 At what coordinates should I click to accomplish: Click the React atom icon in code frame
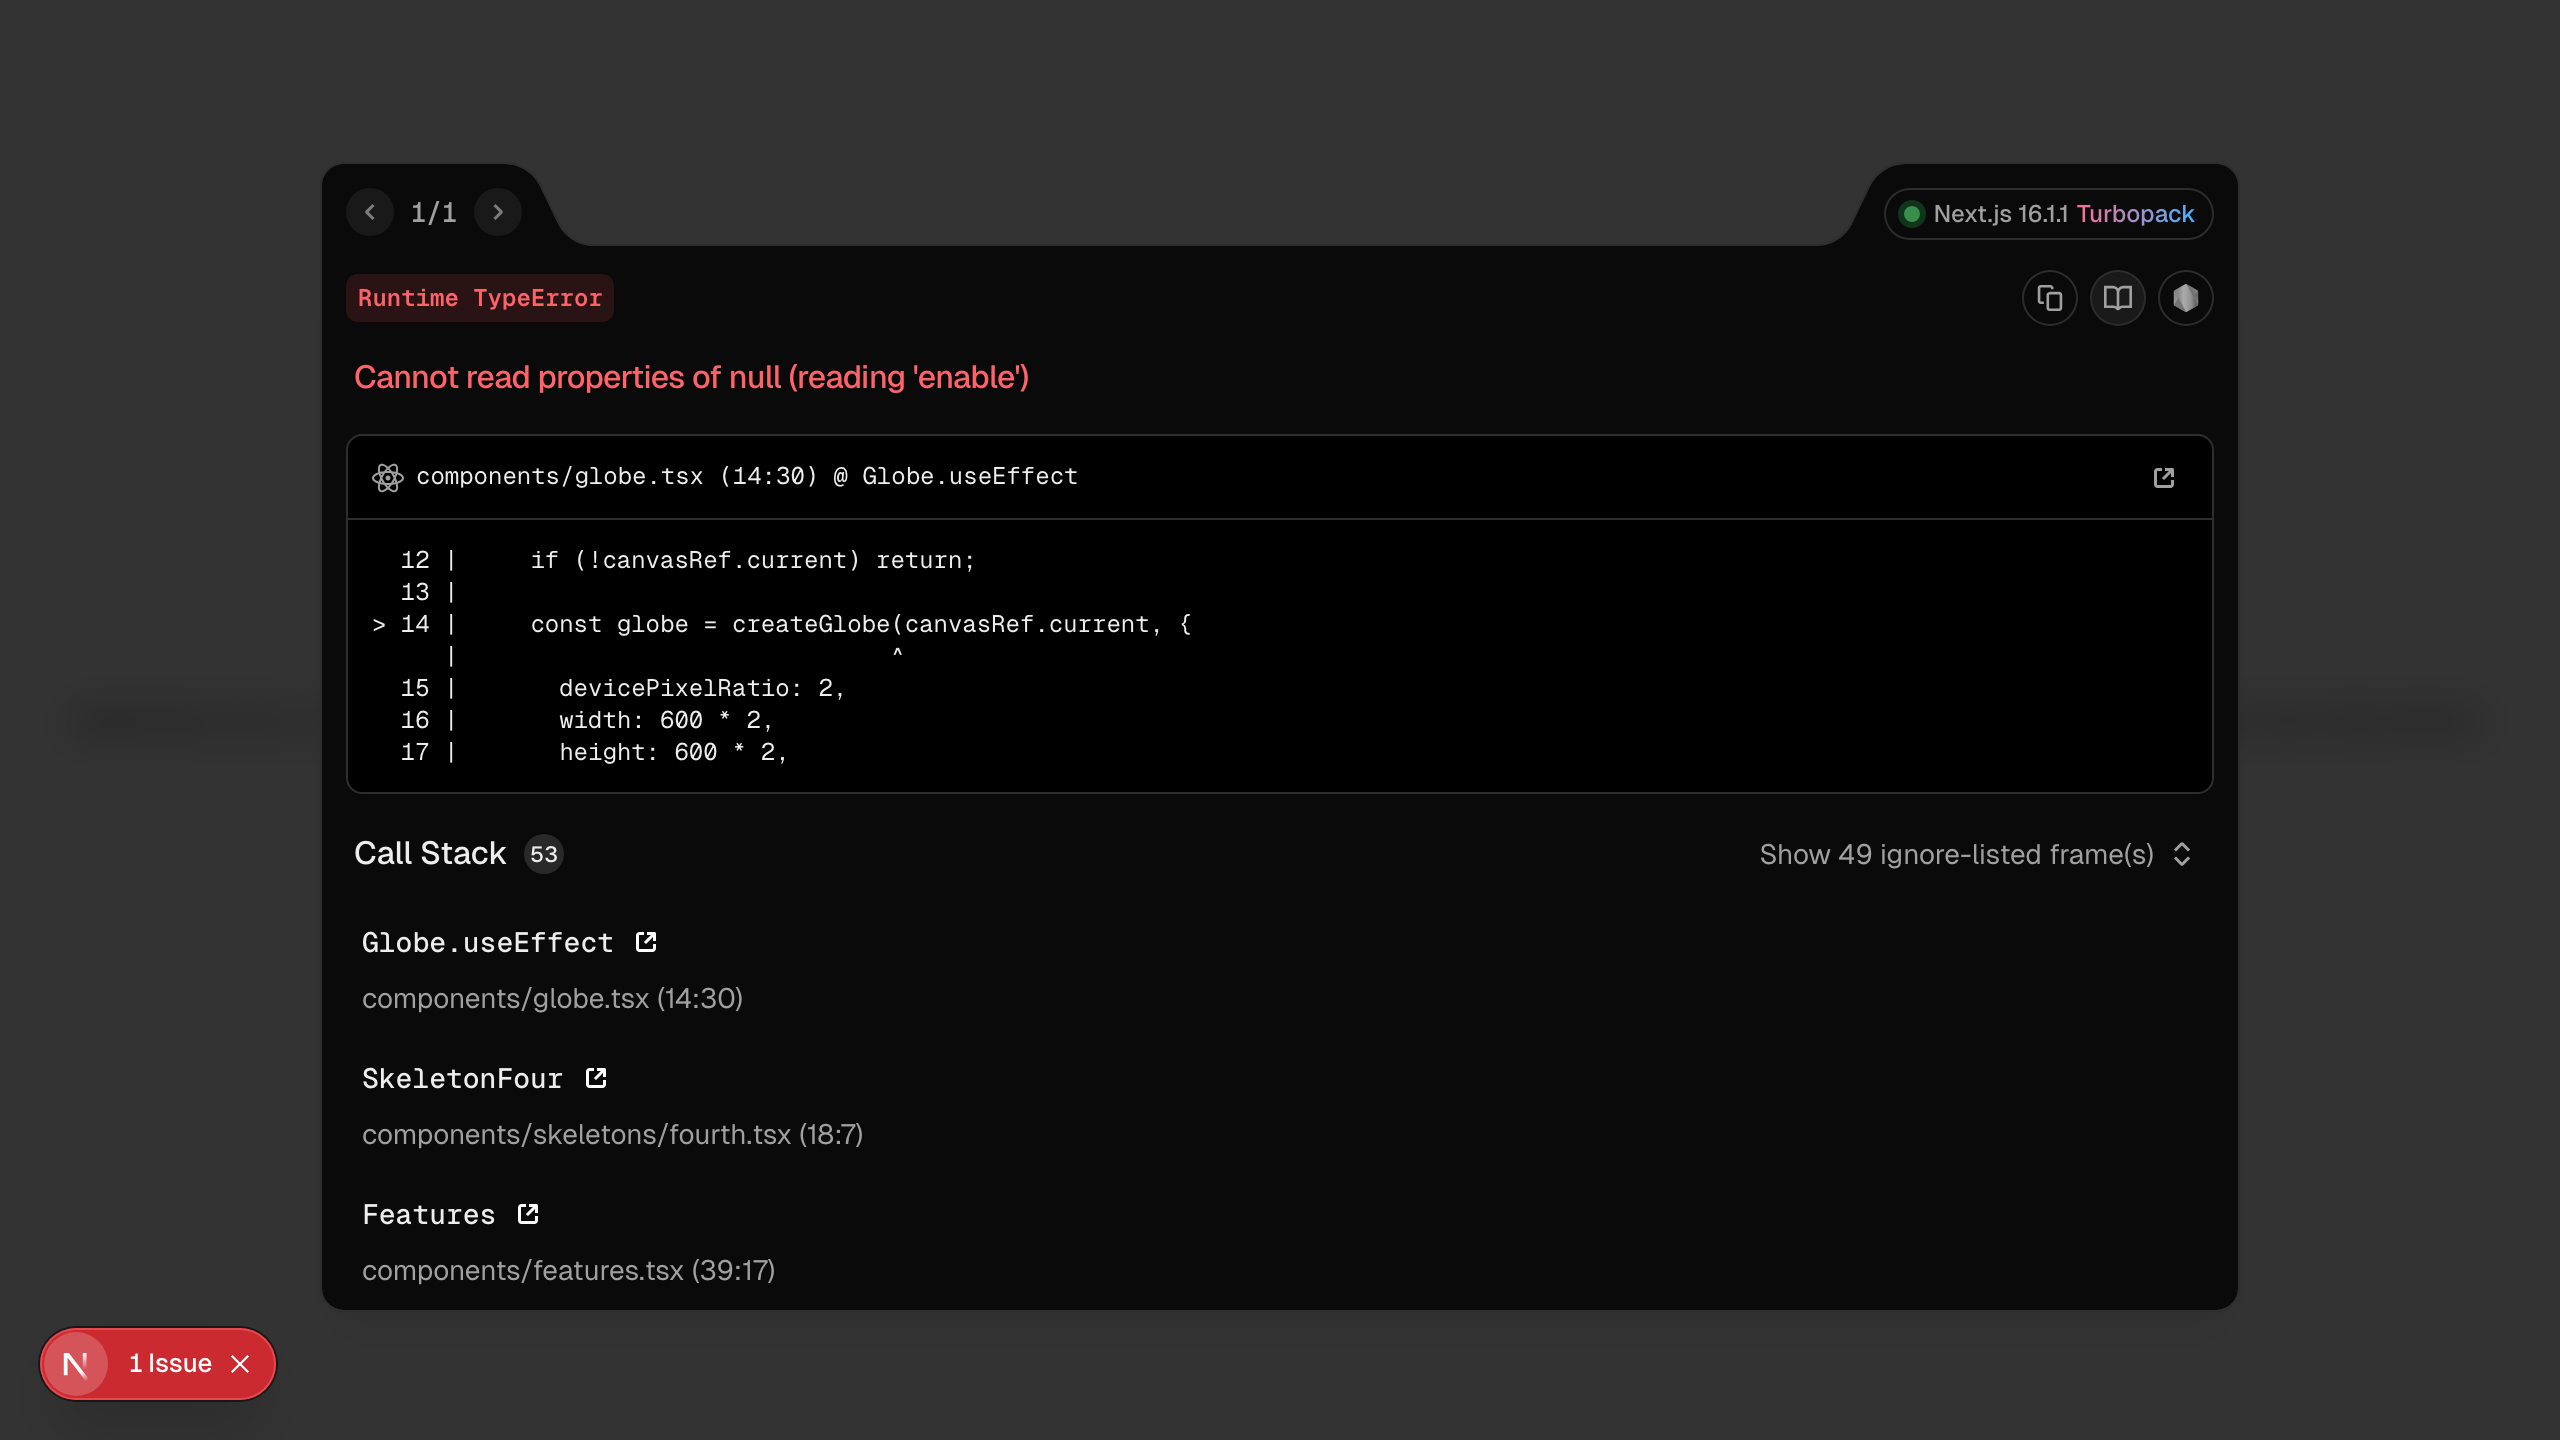pyautogui.click(x=388, y=478)
